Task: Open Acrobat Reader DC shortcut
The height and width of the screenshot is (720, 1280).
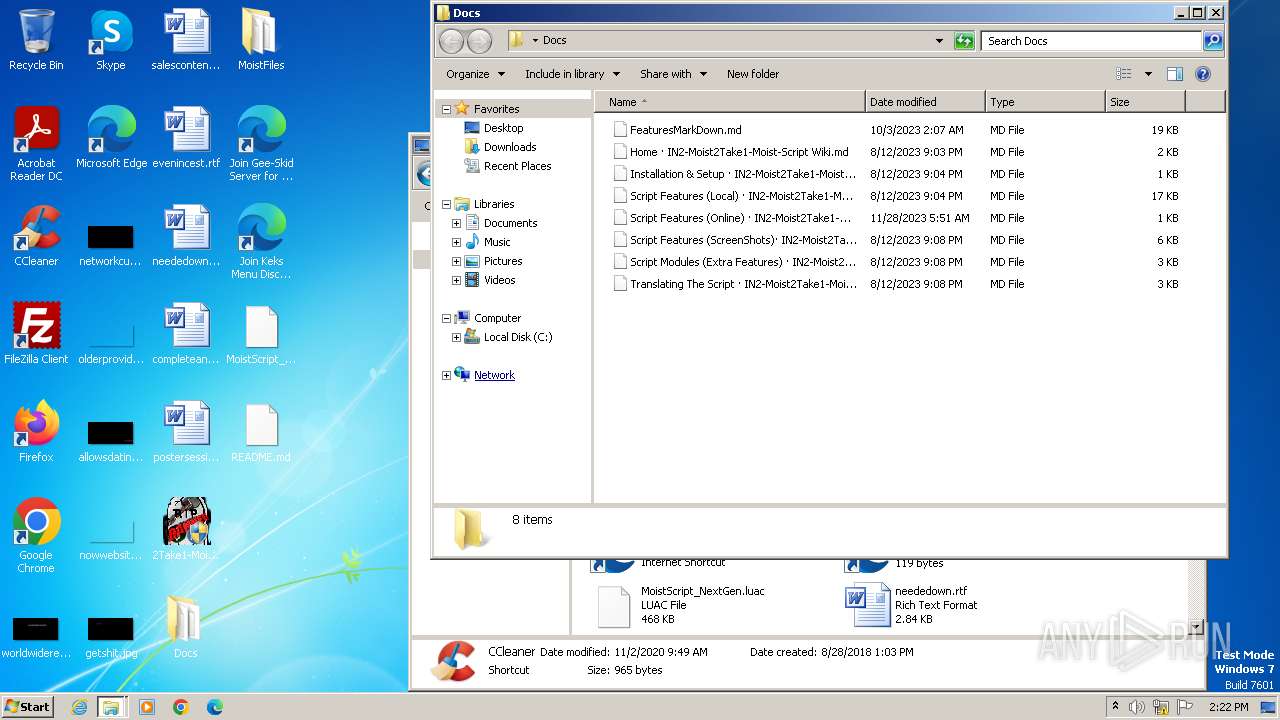Action: (x=36, y=144)
